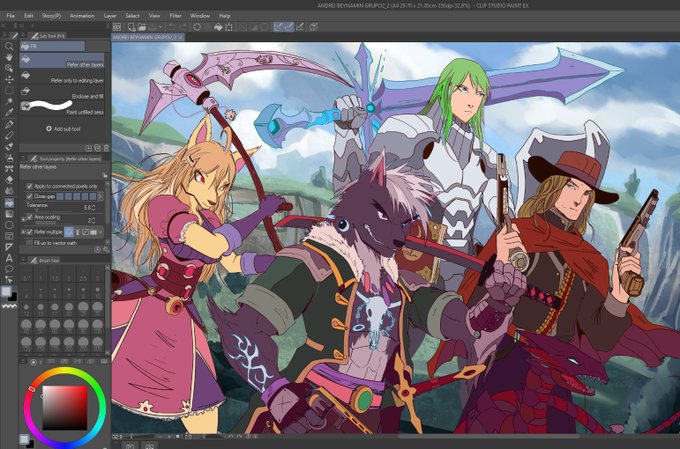Viewport: 680px width, 449px height.
Task: Expand the Close gap amount arrow
Action: pos(100,197)
